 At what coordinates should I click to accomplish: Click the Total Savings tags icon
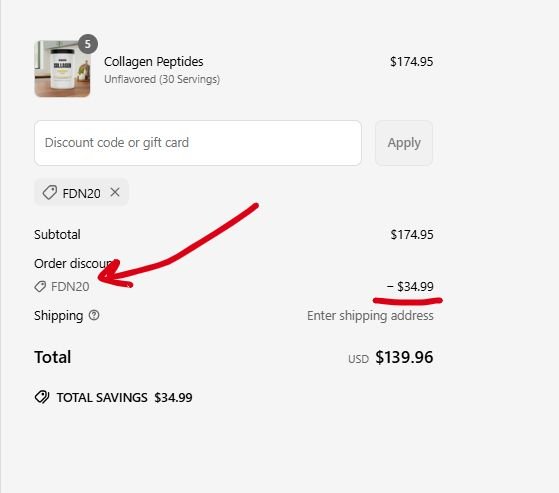pos(42,397)
